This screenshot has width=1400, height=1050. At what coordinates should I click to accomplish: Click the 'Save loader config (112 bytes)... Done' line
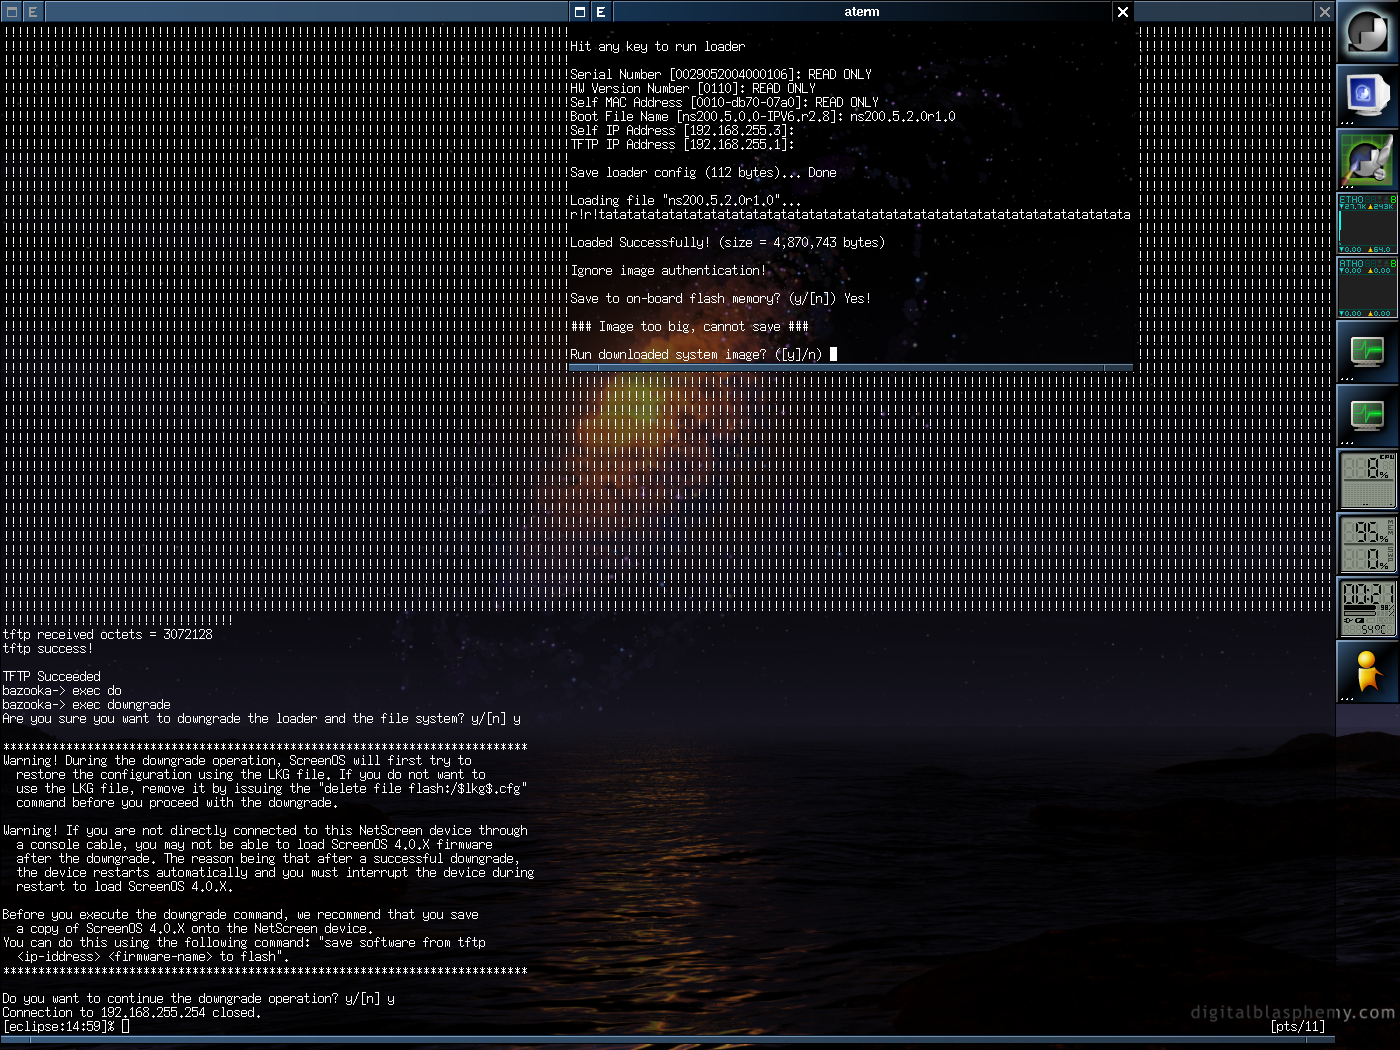pyautogui.click(x=703, y=173)
